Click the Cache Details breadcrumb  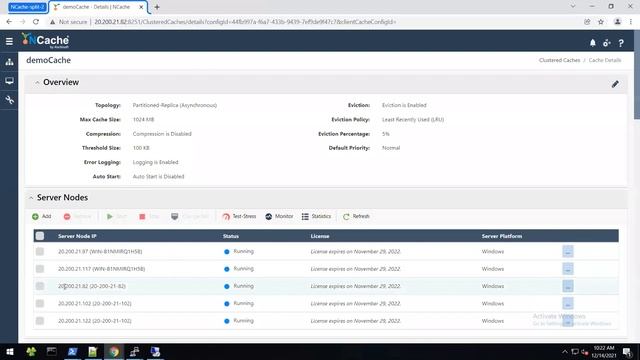pyautogui.click(x=604, y=60)
